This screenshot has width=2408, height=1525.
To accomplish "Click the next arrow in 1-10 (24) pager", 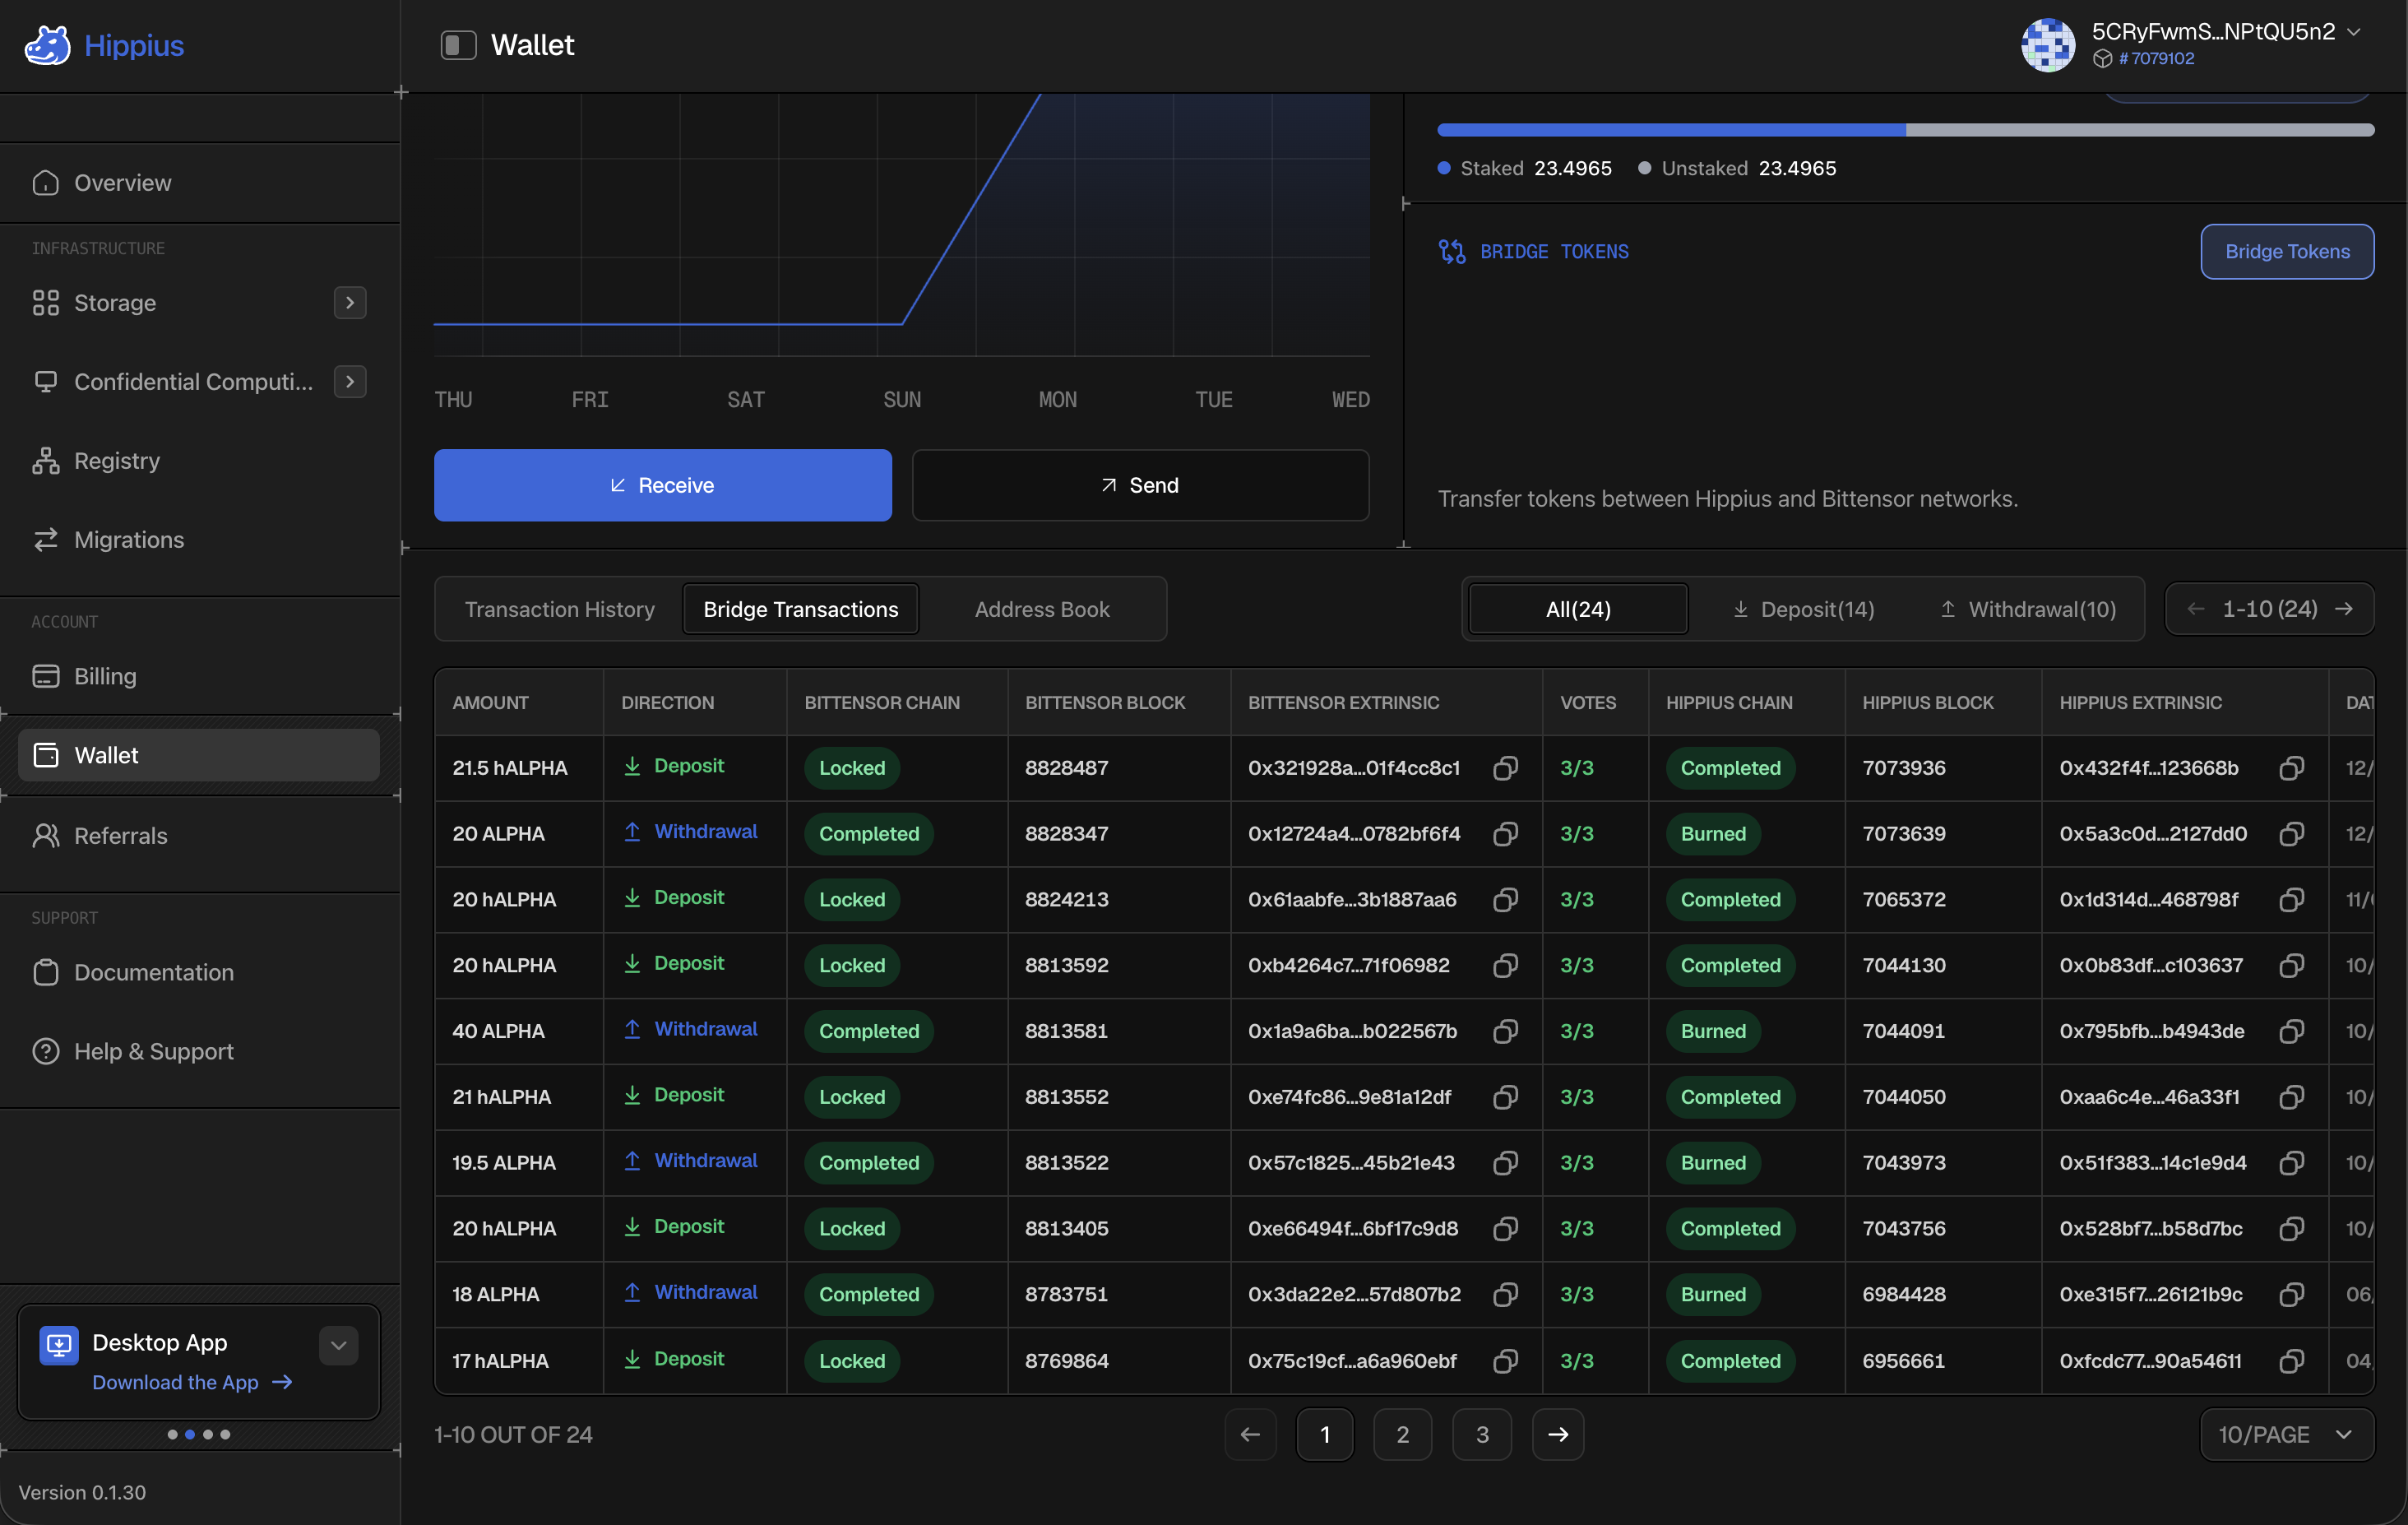I will click(x=2344, y=609).
